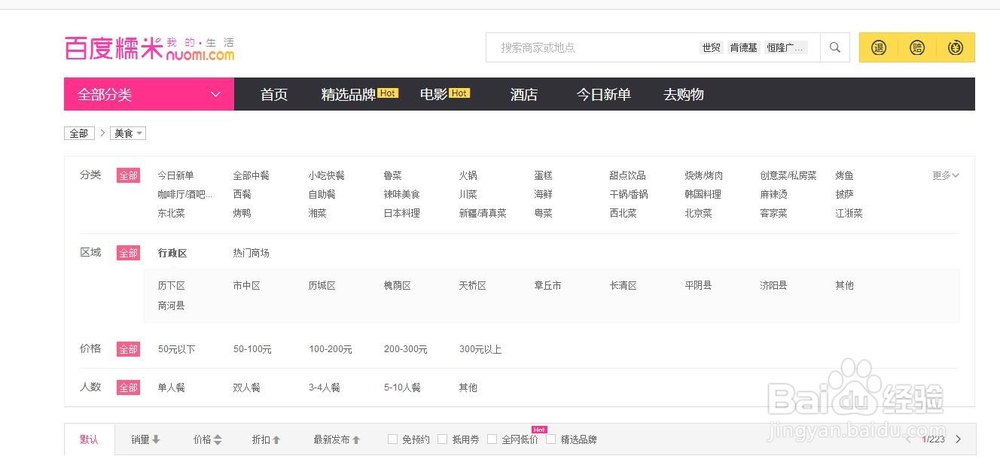Click the 退 refund guarantee icon
The width and height of the screenshot is (1000, 465).
[x=878, y=48]
